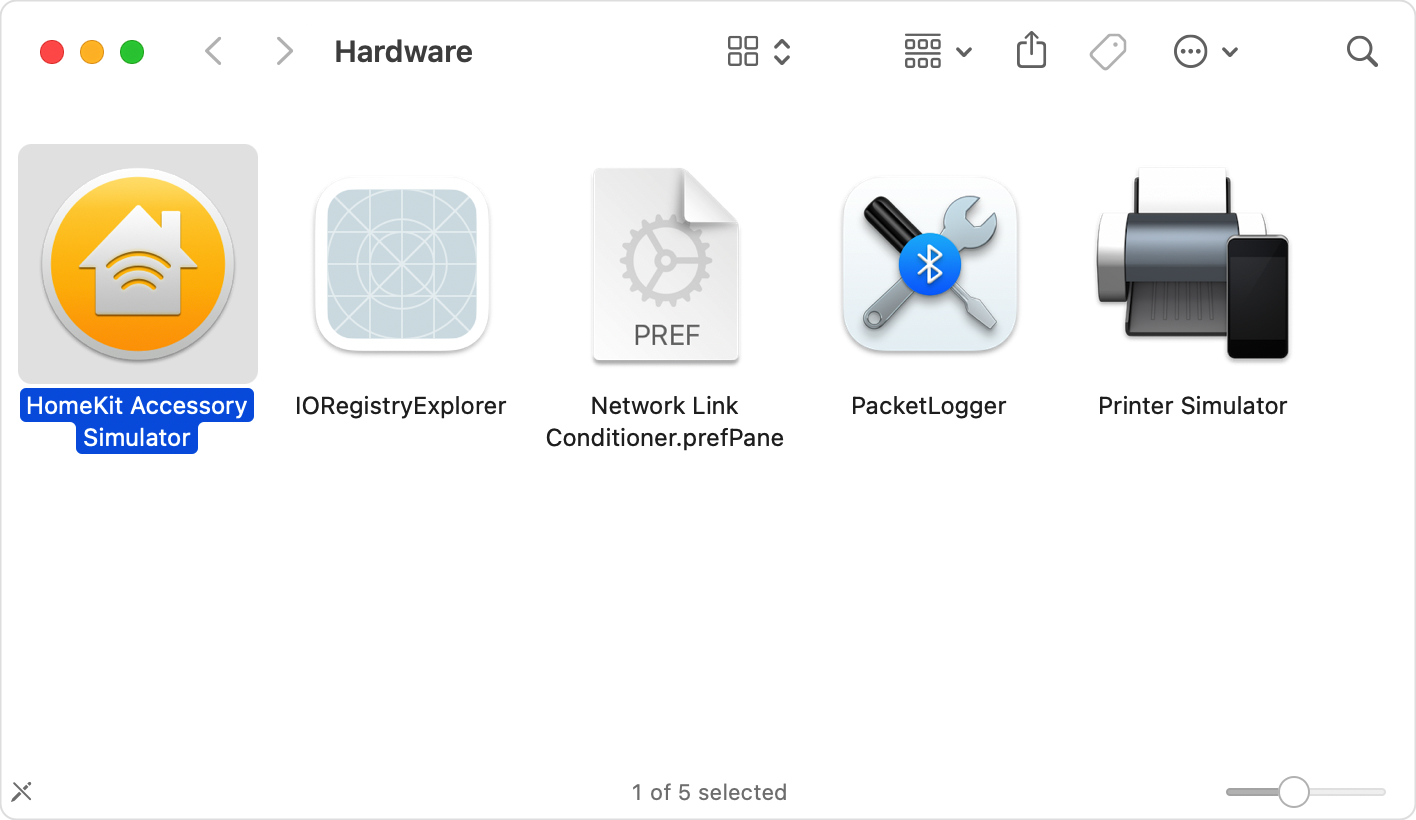The height and width of the screenshot is (820, 1416).
Task: Click the show sidebar icon at bottom left
Action: 22,791
